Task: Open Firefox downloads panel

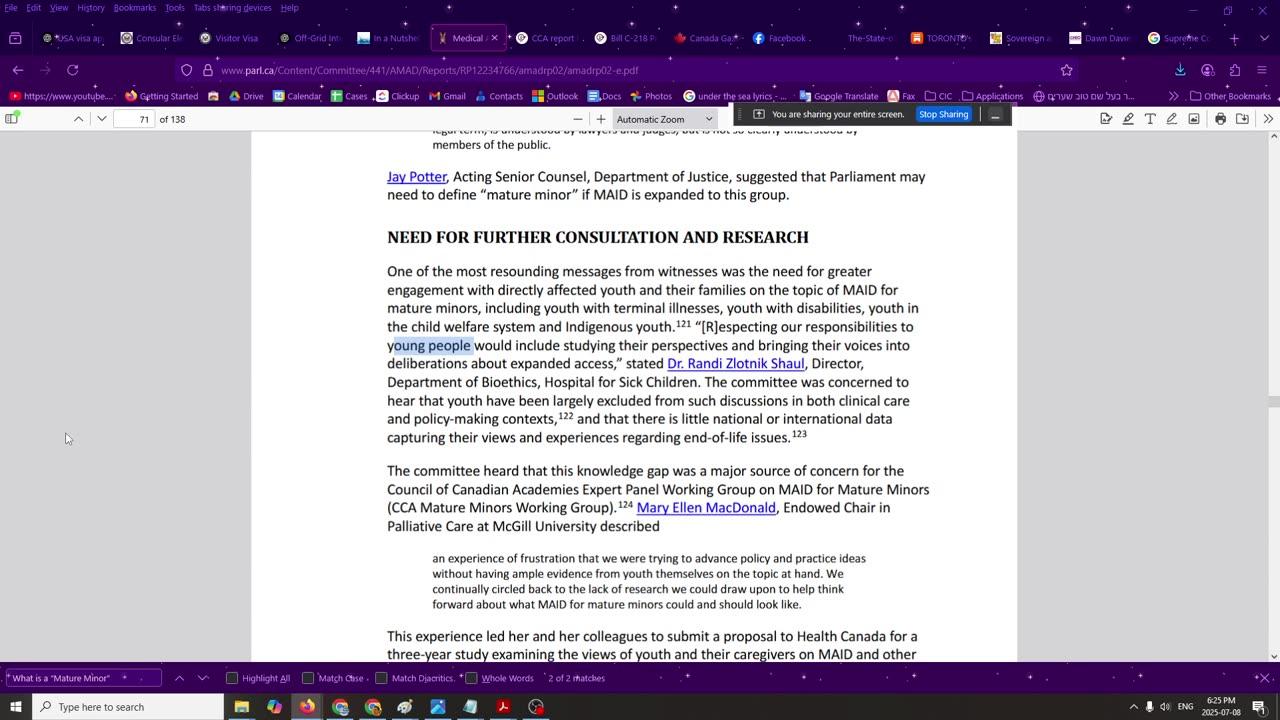Action: (x=1180, y=70)
